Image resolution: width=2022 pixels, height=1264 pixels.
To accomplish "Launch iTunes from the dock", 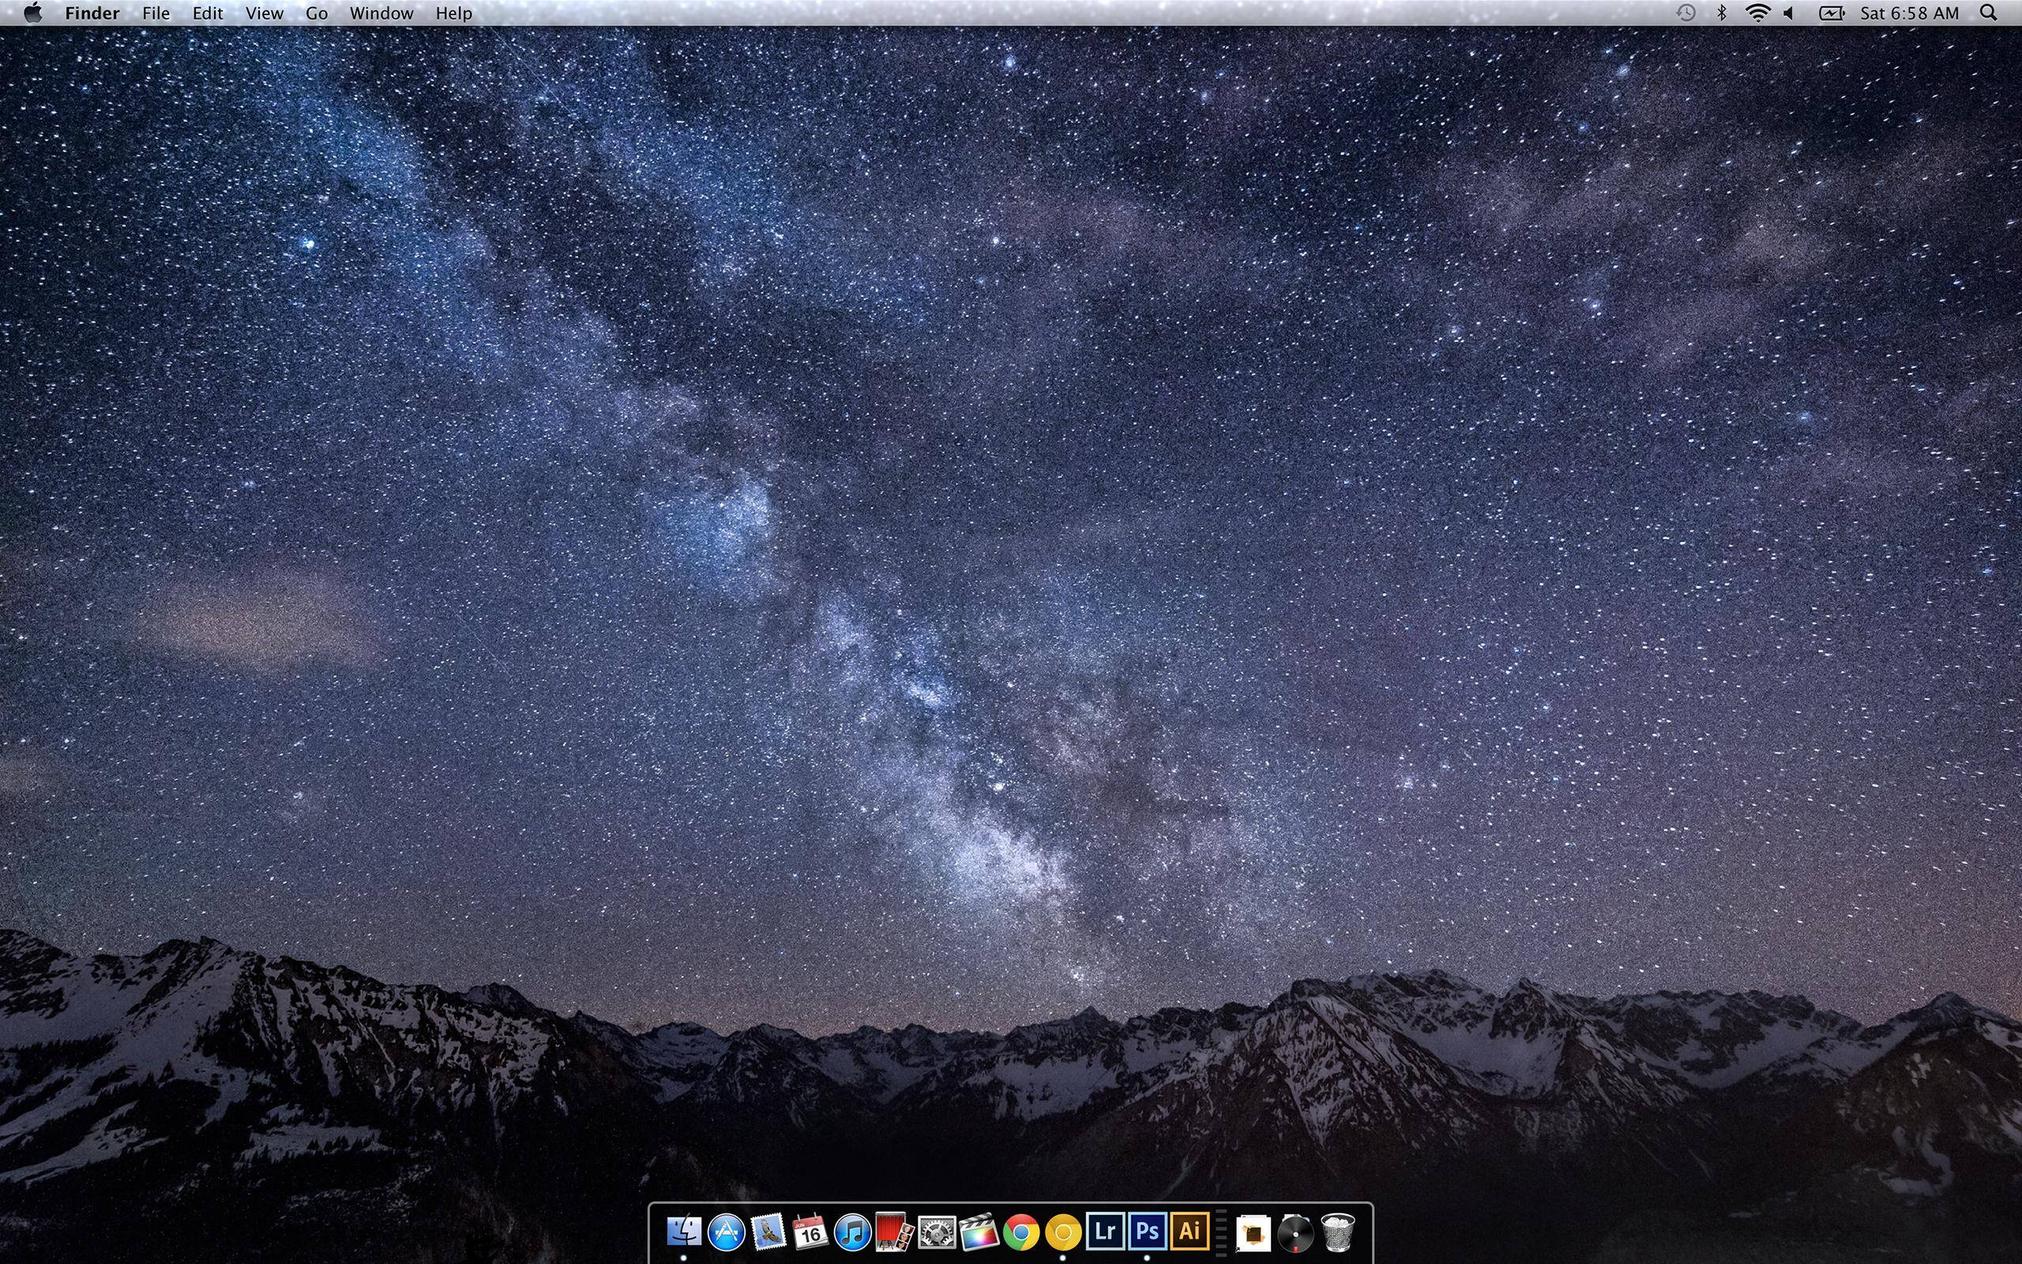I will click(x=852, y=1232).
